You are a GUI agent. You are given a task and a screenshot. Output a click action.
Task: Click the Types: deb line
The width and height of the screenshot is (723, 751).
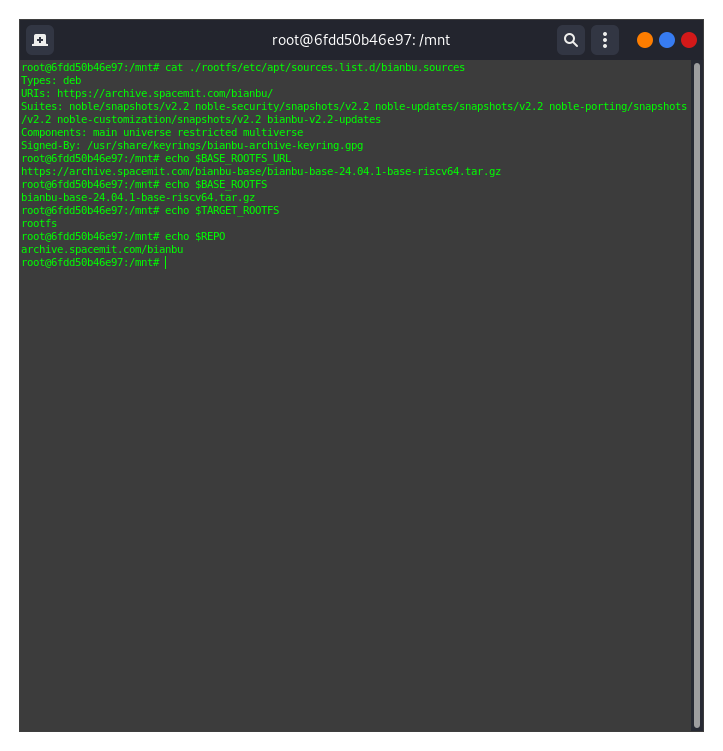tap(51, 80)
